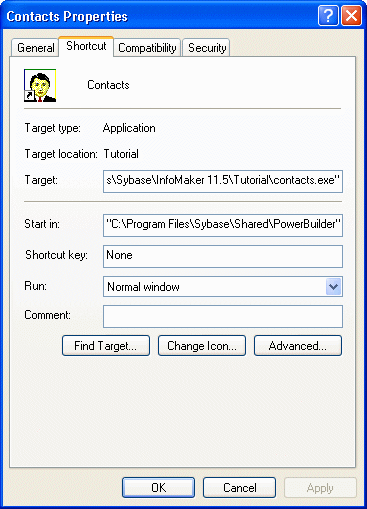Open the Compatibility tab
The width and height of the screenshot is (367, 509).
pos(147,48)
